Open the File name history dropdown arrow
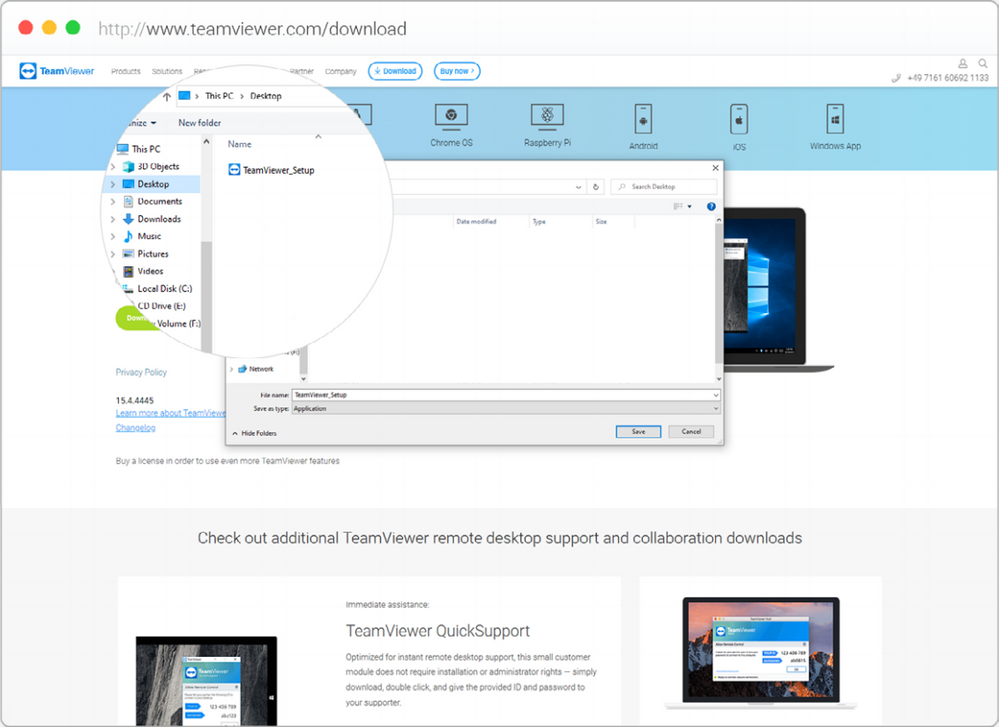Image resolution: width=999 pixels, height=727 pixels. 715,395
